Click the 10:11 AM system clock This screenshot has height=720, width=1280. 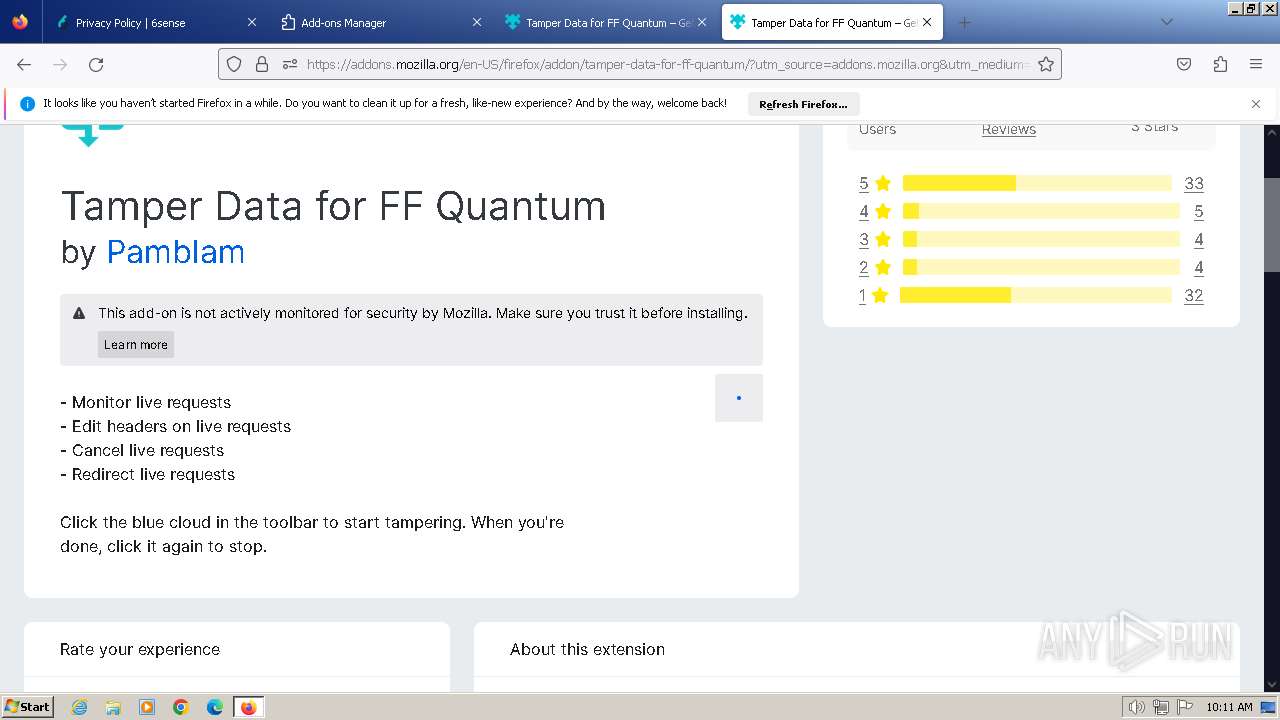tap(1229, 707)
